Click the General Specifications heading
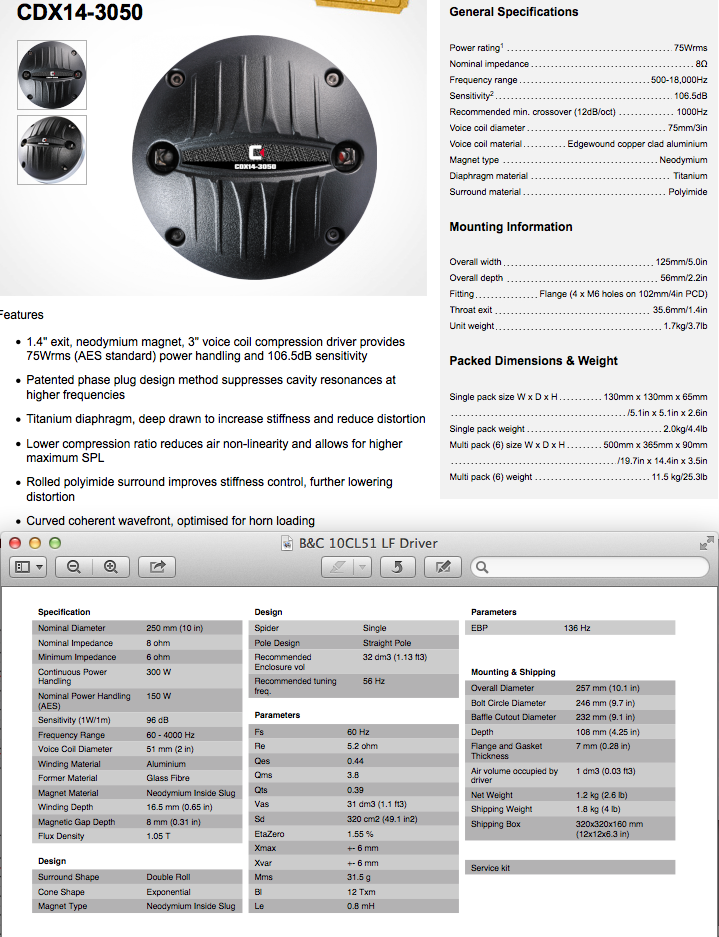The height and width of the screenshot is (937, 719). pos(513,12)
